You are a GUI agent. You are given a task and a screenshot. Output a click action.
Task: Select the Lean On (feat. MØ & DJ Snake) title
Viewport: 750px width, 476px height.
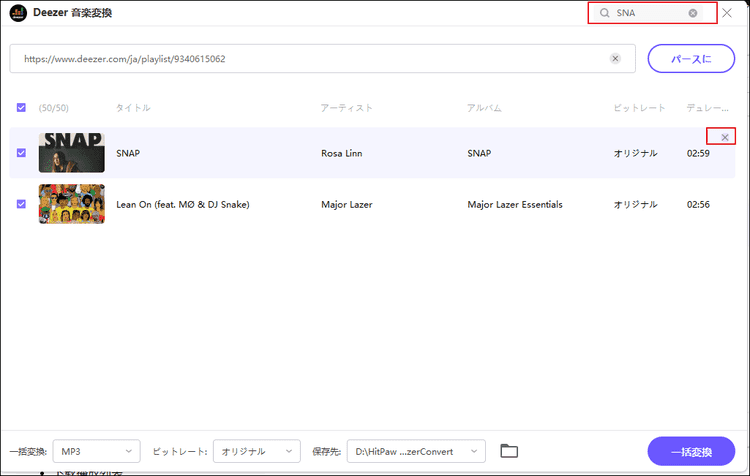pos(183,204)
